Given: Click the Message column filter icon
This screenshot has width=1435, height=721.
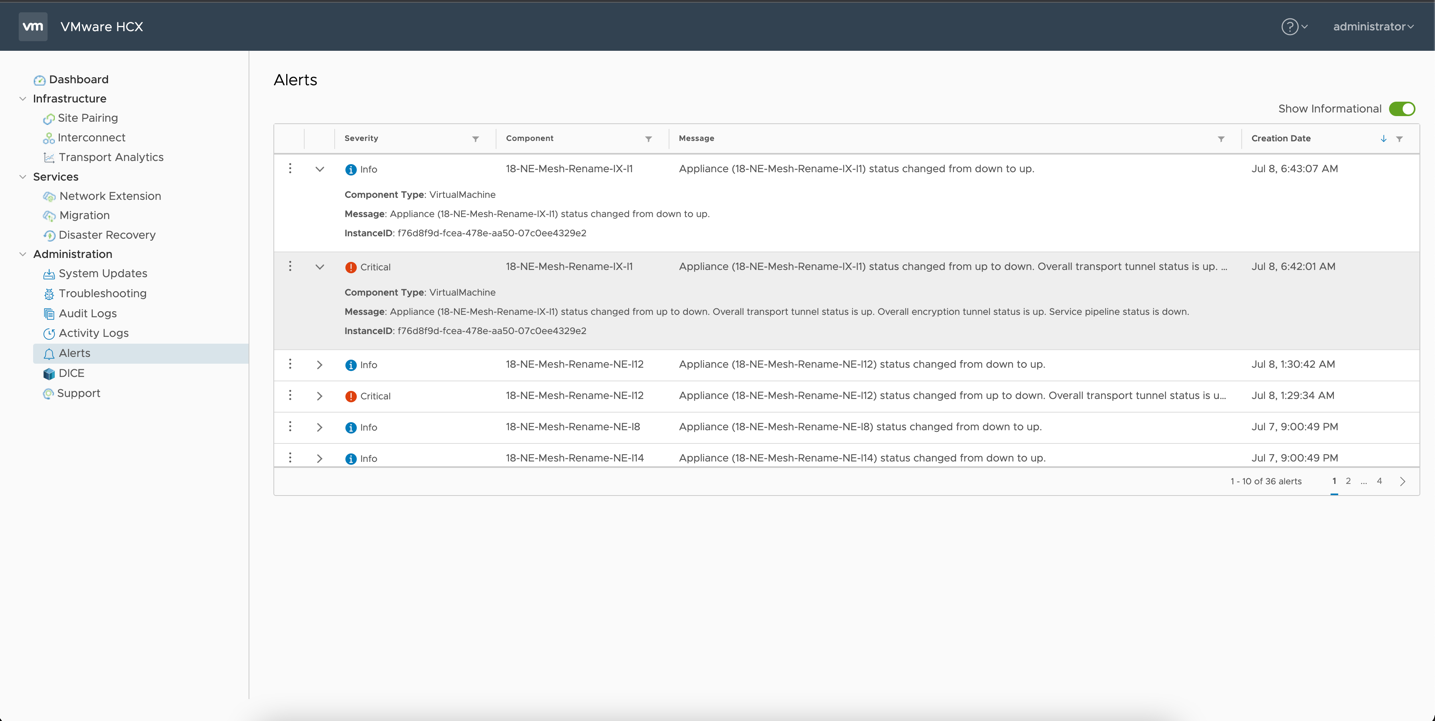Looking at the screenshot, I should coord(1221,139).
